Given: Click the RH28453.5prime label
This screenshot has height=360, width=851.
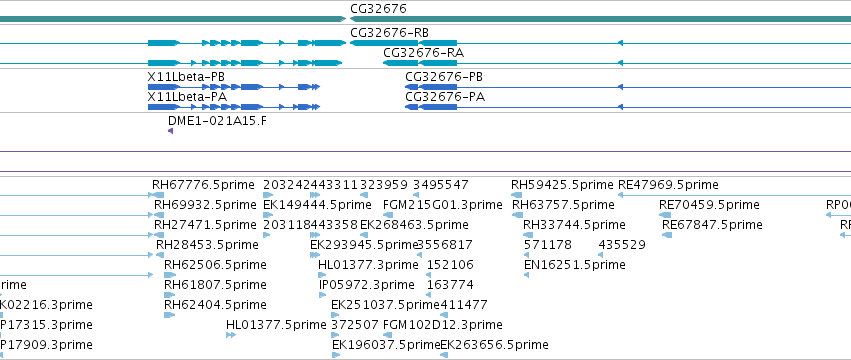Looking at the screenshot, I should point(207,245).
